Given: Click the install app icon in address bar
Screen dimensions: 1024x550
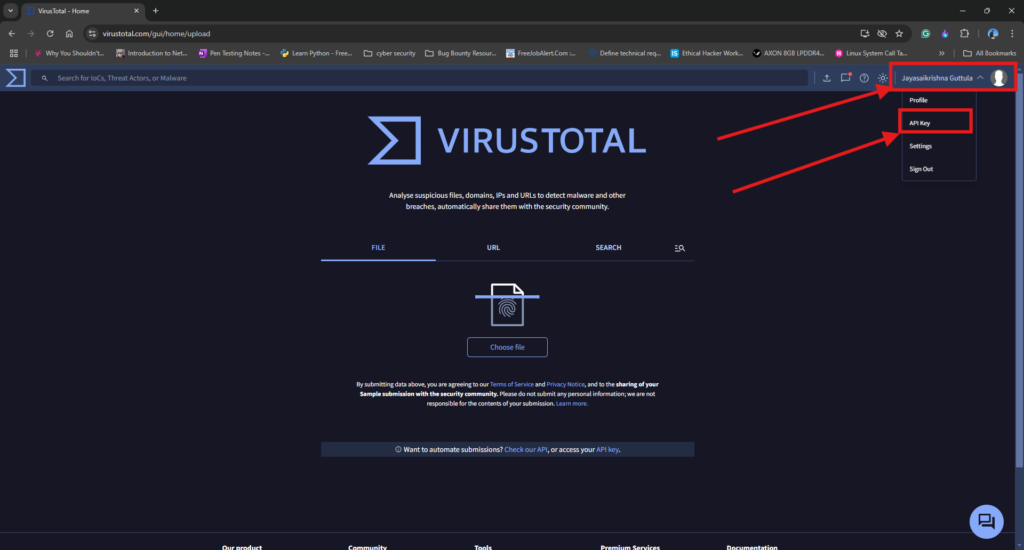Looking at the screenshot, I should click(x=865, y=33).
